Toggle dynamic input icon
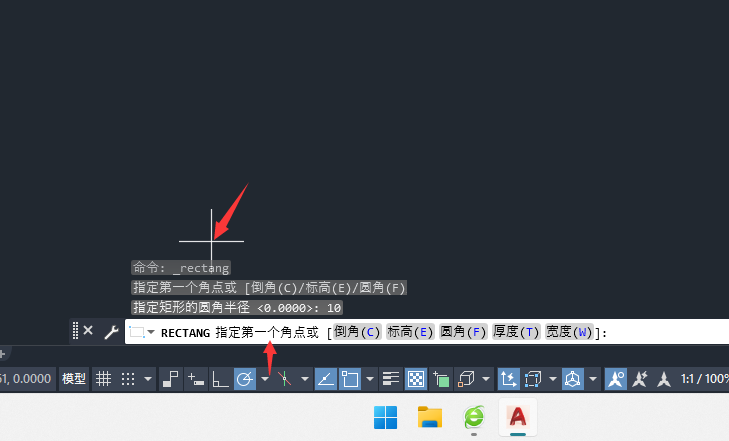 (196, 379)
